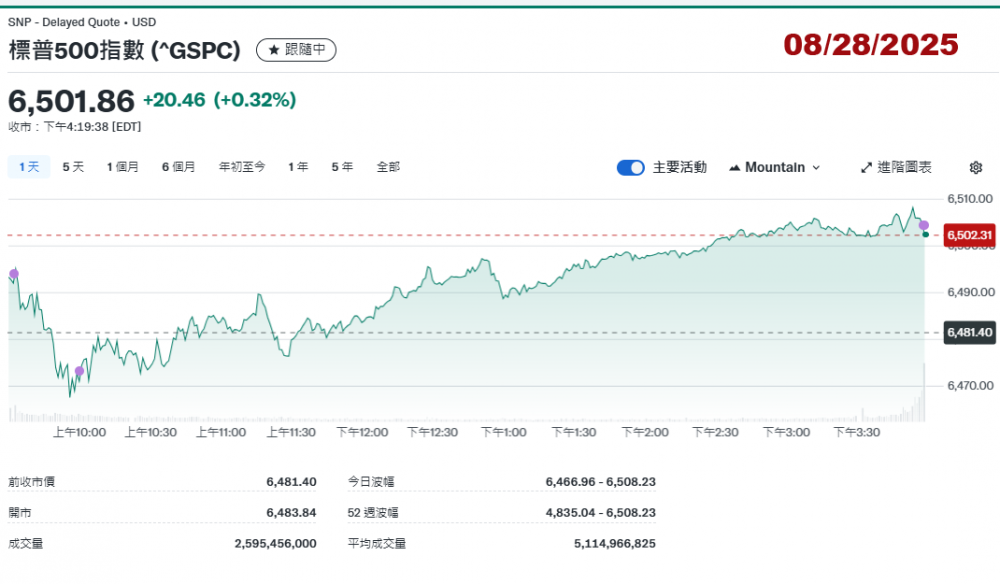The height and width of the screenshot is (584, 1000).
Task: Select the year-to-date range tab
Action: coord(242,167)
